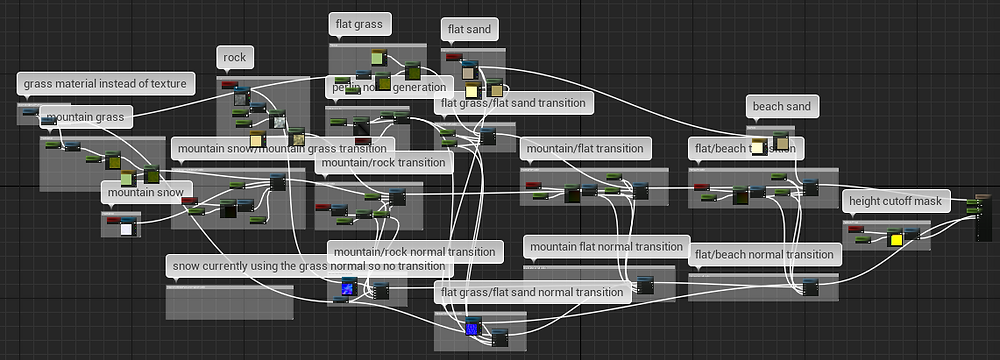Select the light green texture node in flat grass group
The image size is (1000, 360).
coord(378,57)
